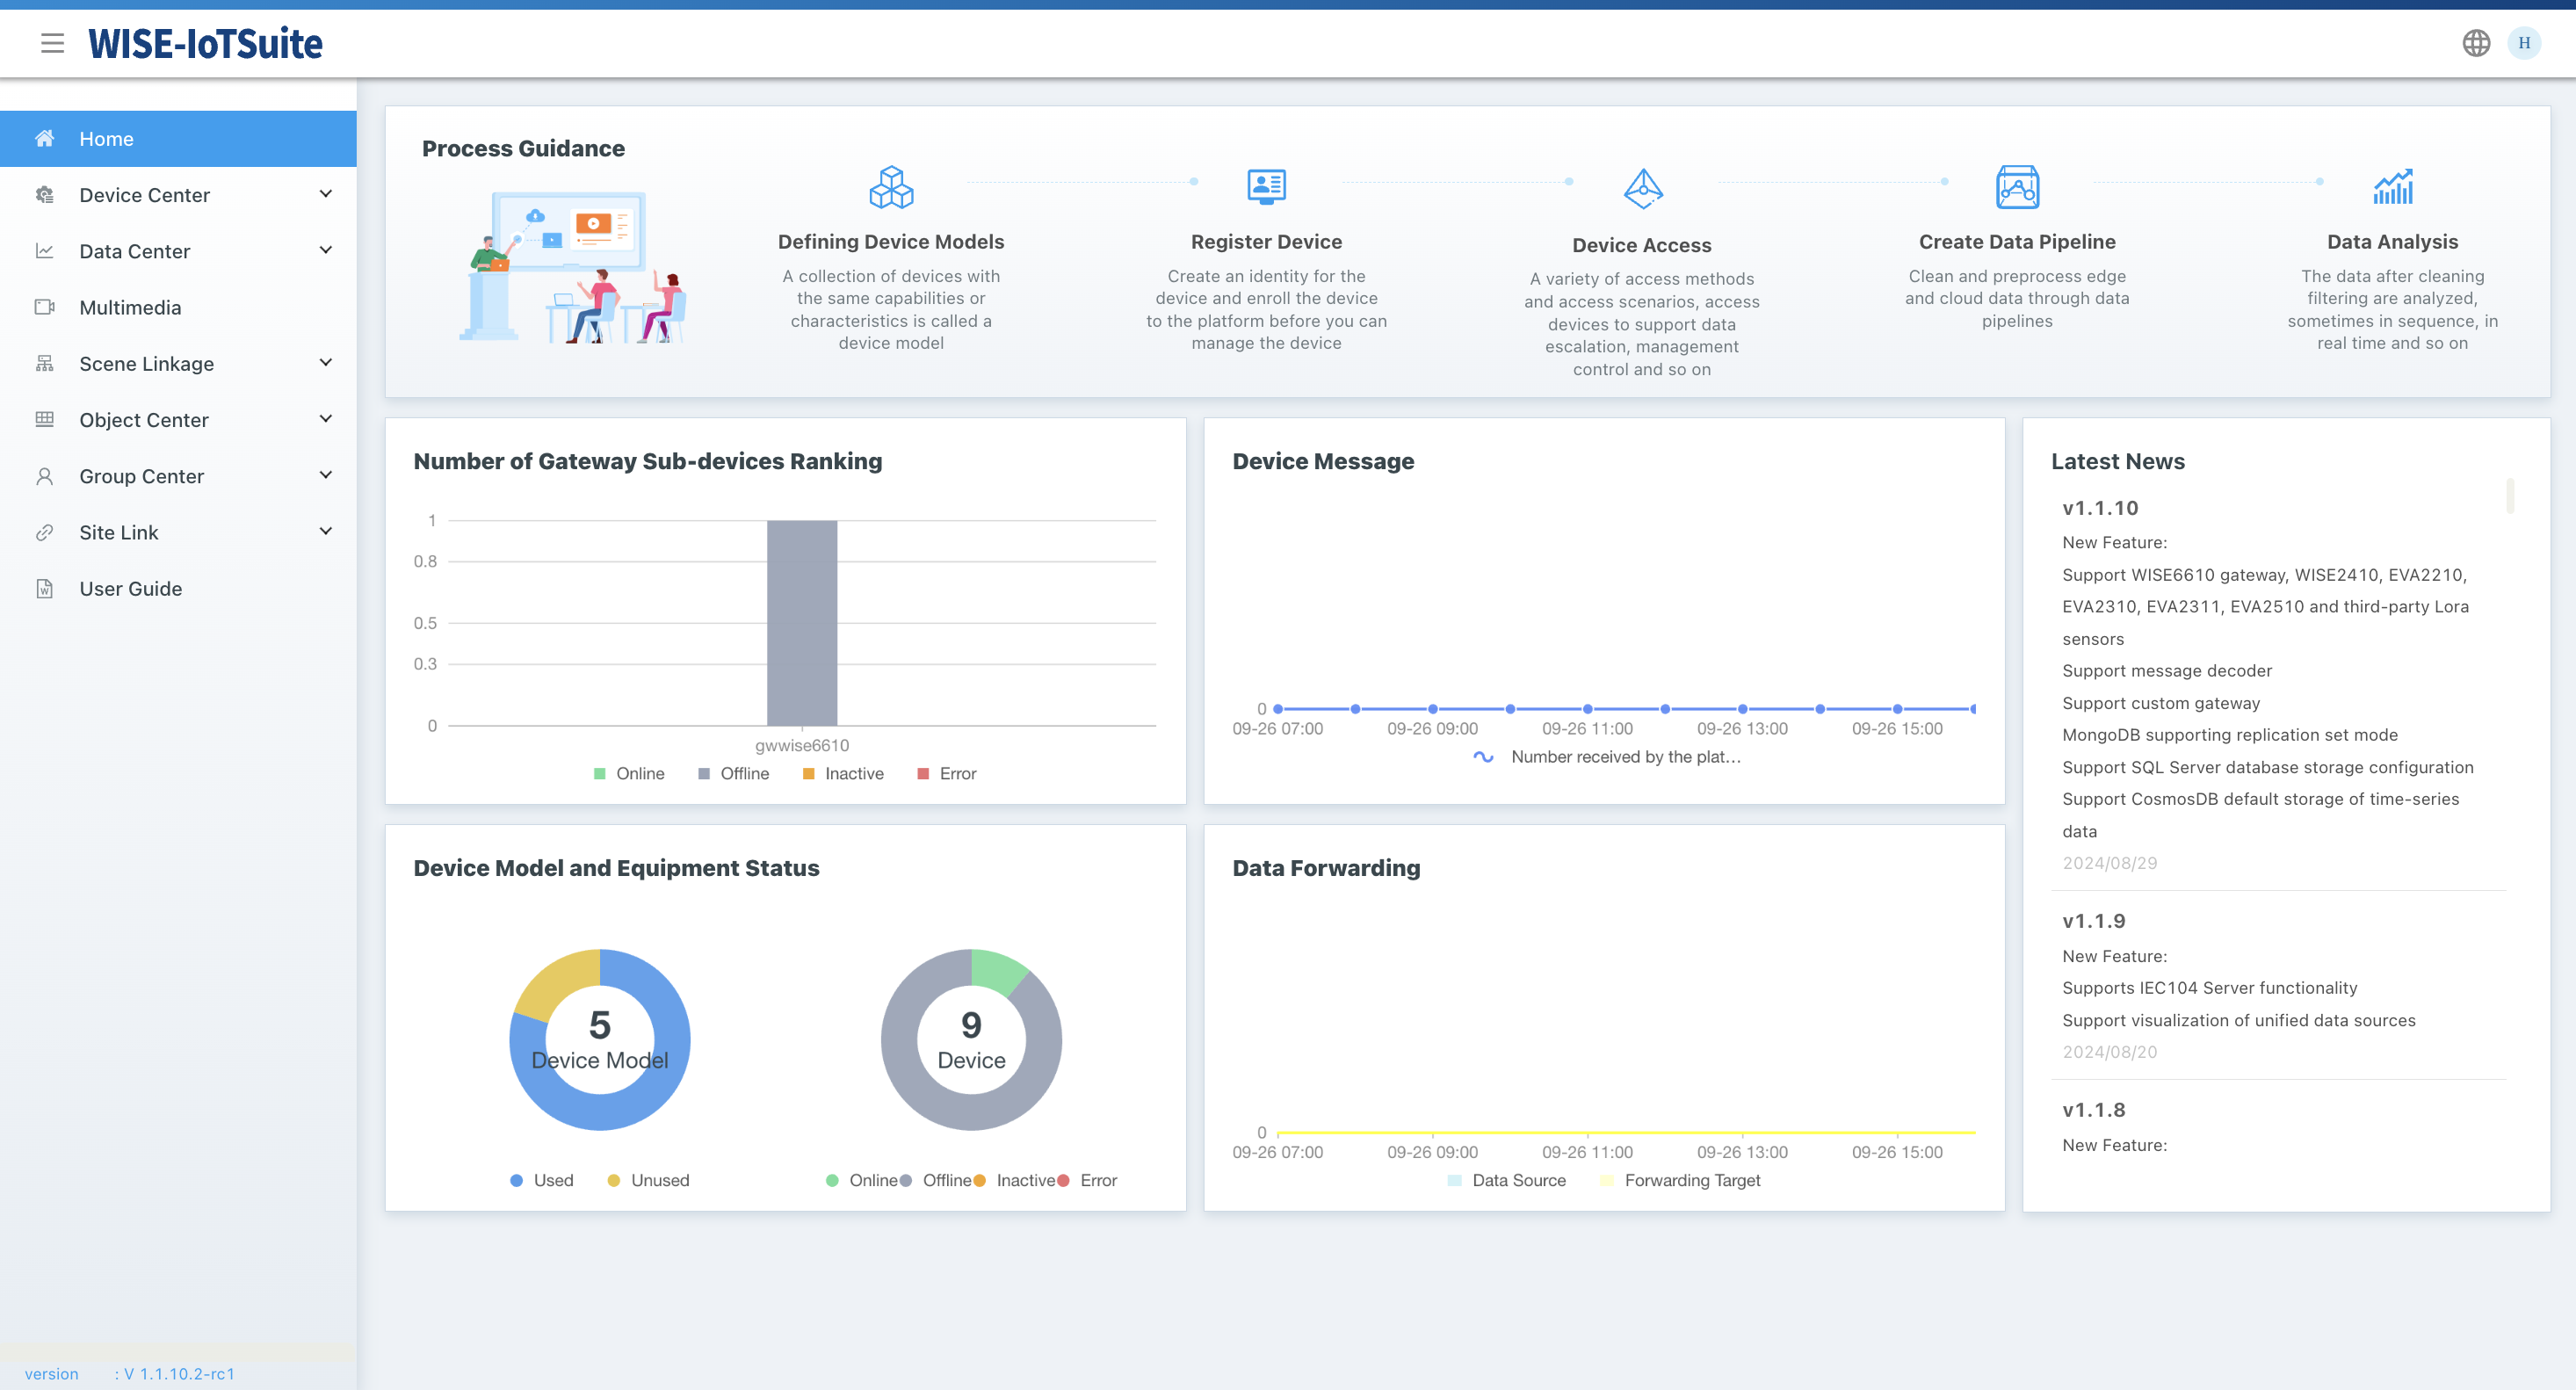Click the Process Guidance illustration
2576x1390 pixels.
[x=573, y=268]
